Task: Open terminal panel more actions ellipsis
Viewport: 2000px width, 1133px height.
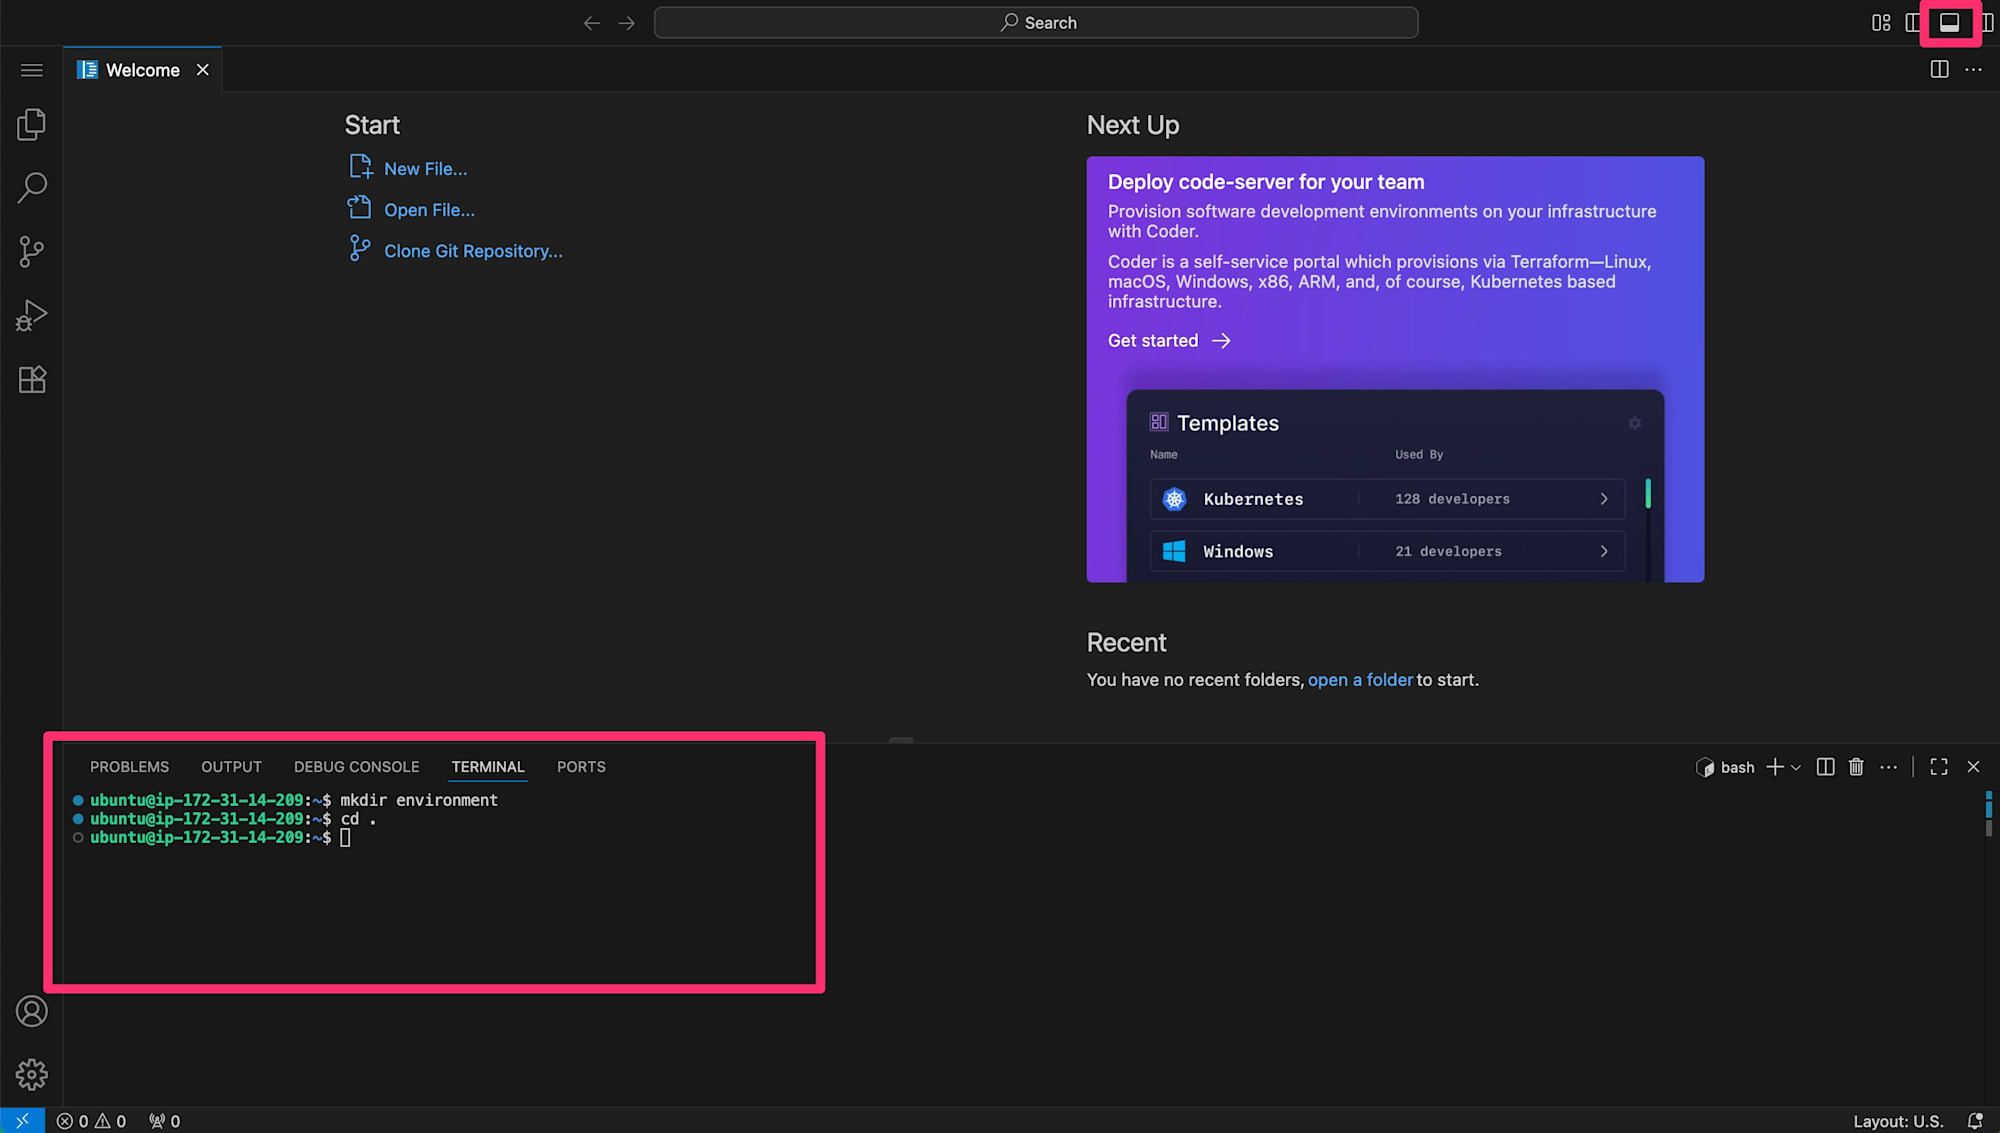Action: pyautogui.click(x=1888, y=766)
